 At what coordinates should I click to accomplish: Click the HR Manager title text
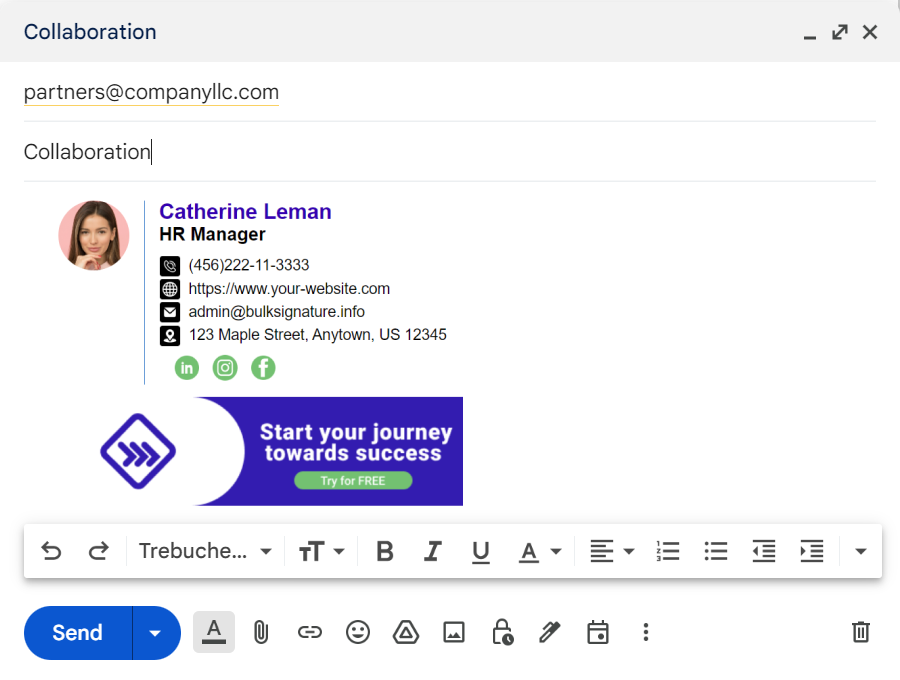point(212,234)
